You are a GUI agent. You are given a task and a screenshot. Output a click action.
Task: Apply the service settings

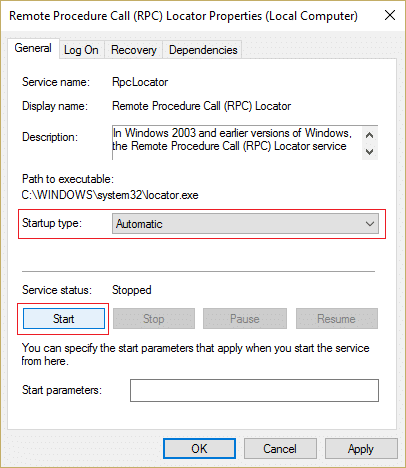[x=361, y=449]
